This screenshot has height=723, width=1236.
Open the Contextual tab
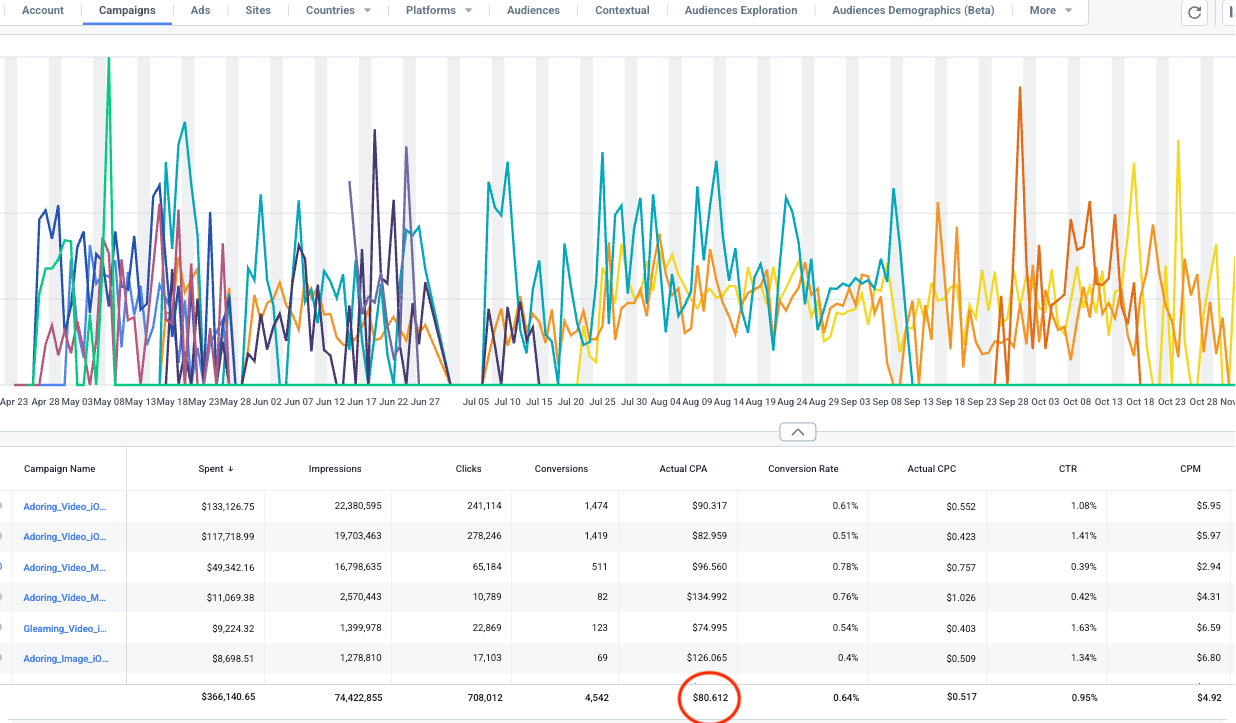pos(622,11)
